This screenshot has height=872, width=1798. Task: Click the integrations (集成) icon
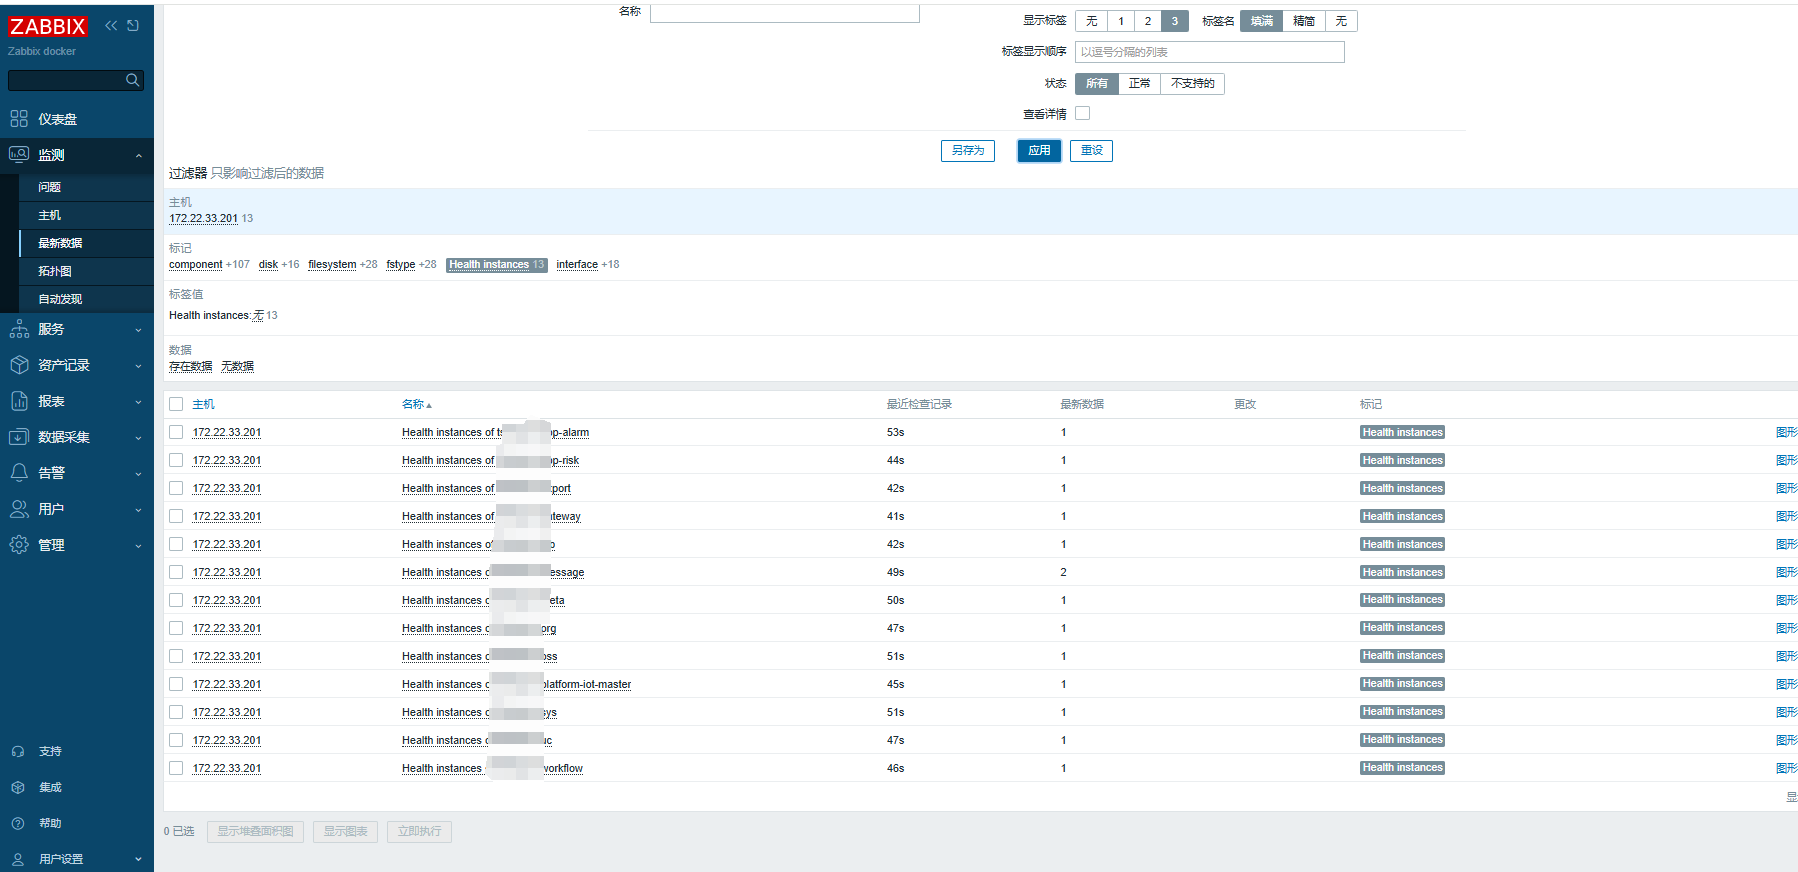point(18,787)
